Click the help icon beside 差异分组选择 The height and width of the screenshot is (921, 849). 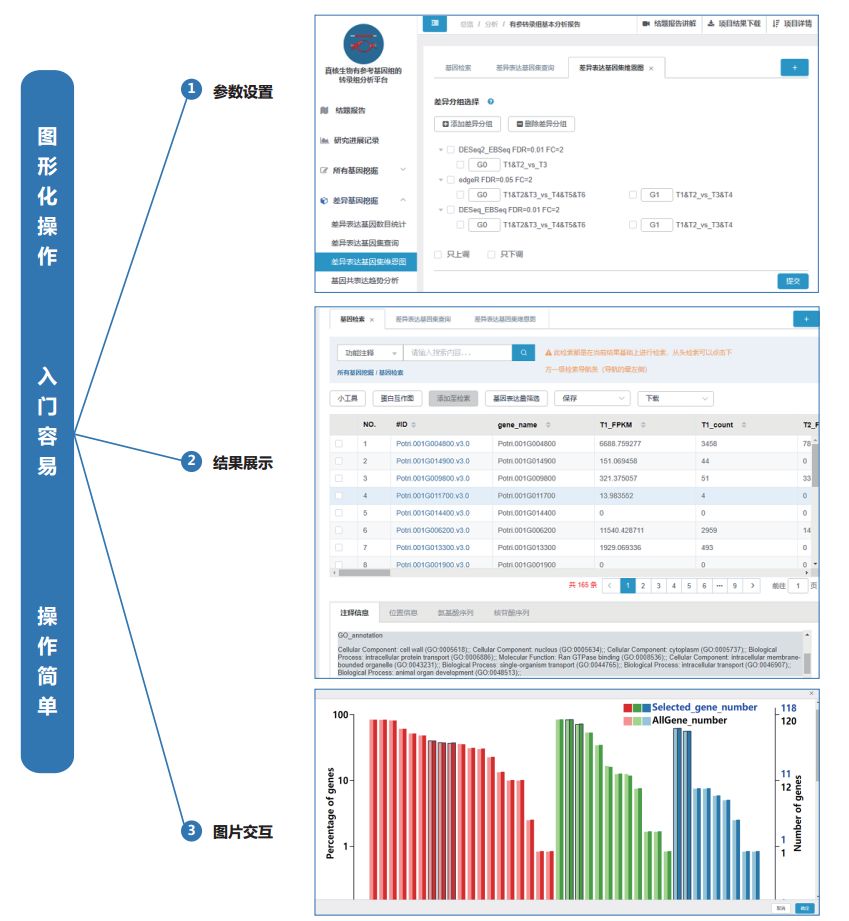(491, 102)
